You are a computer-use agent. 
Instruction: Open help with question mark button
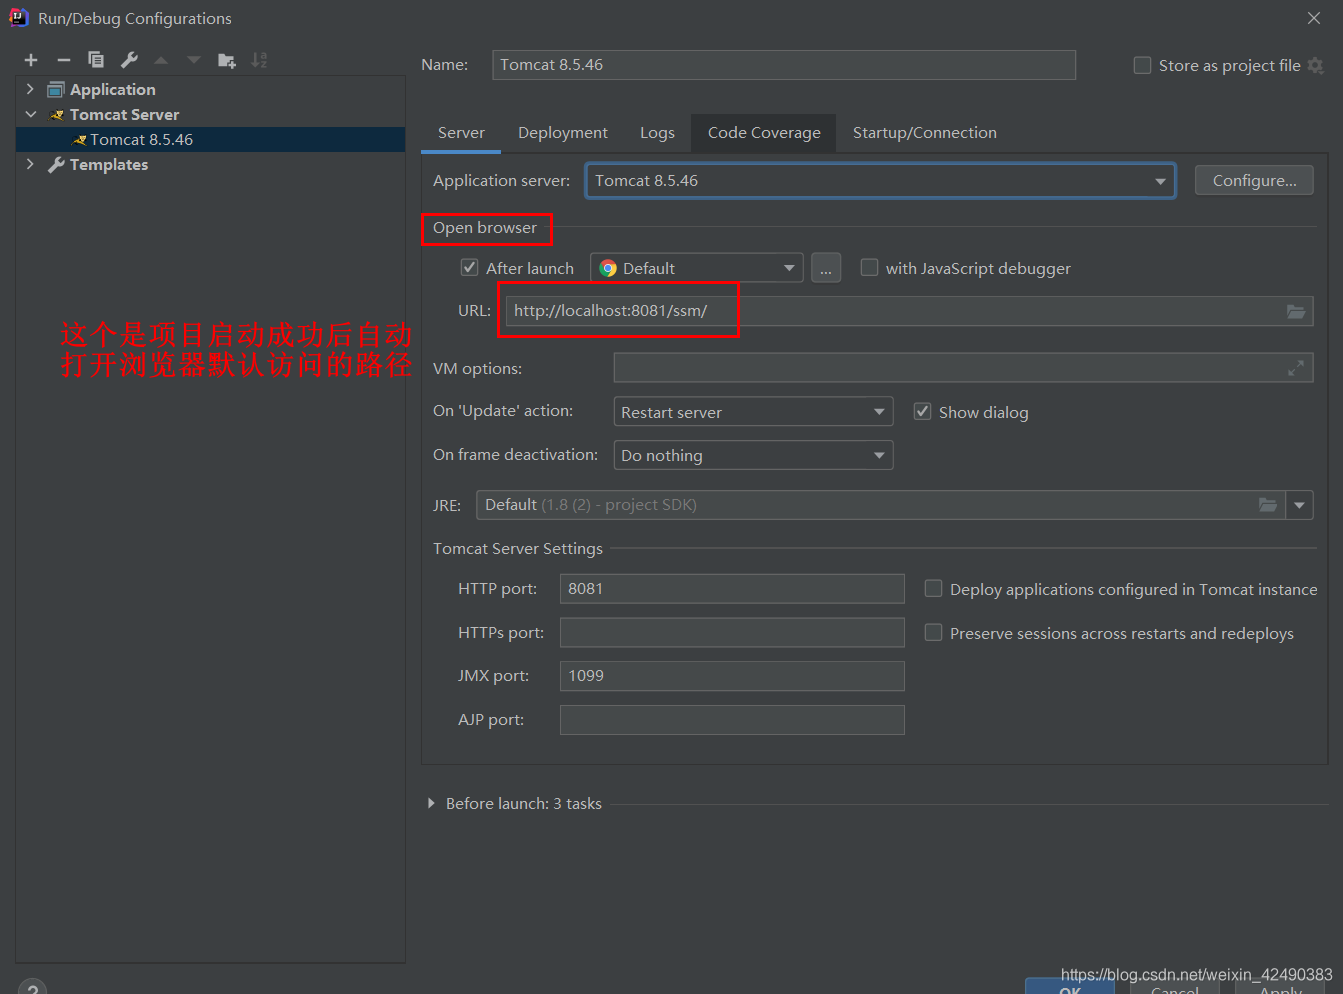pos(32,987)
